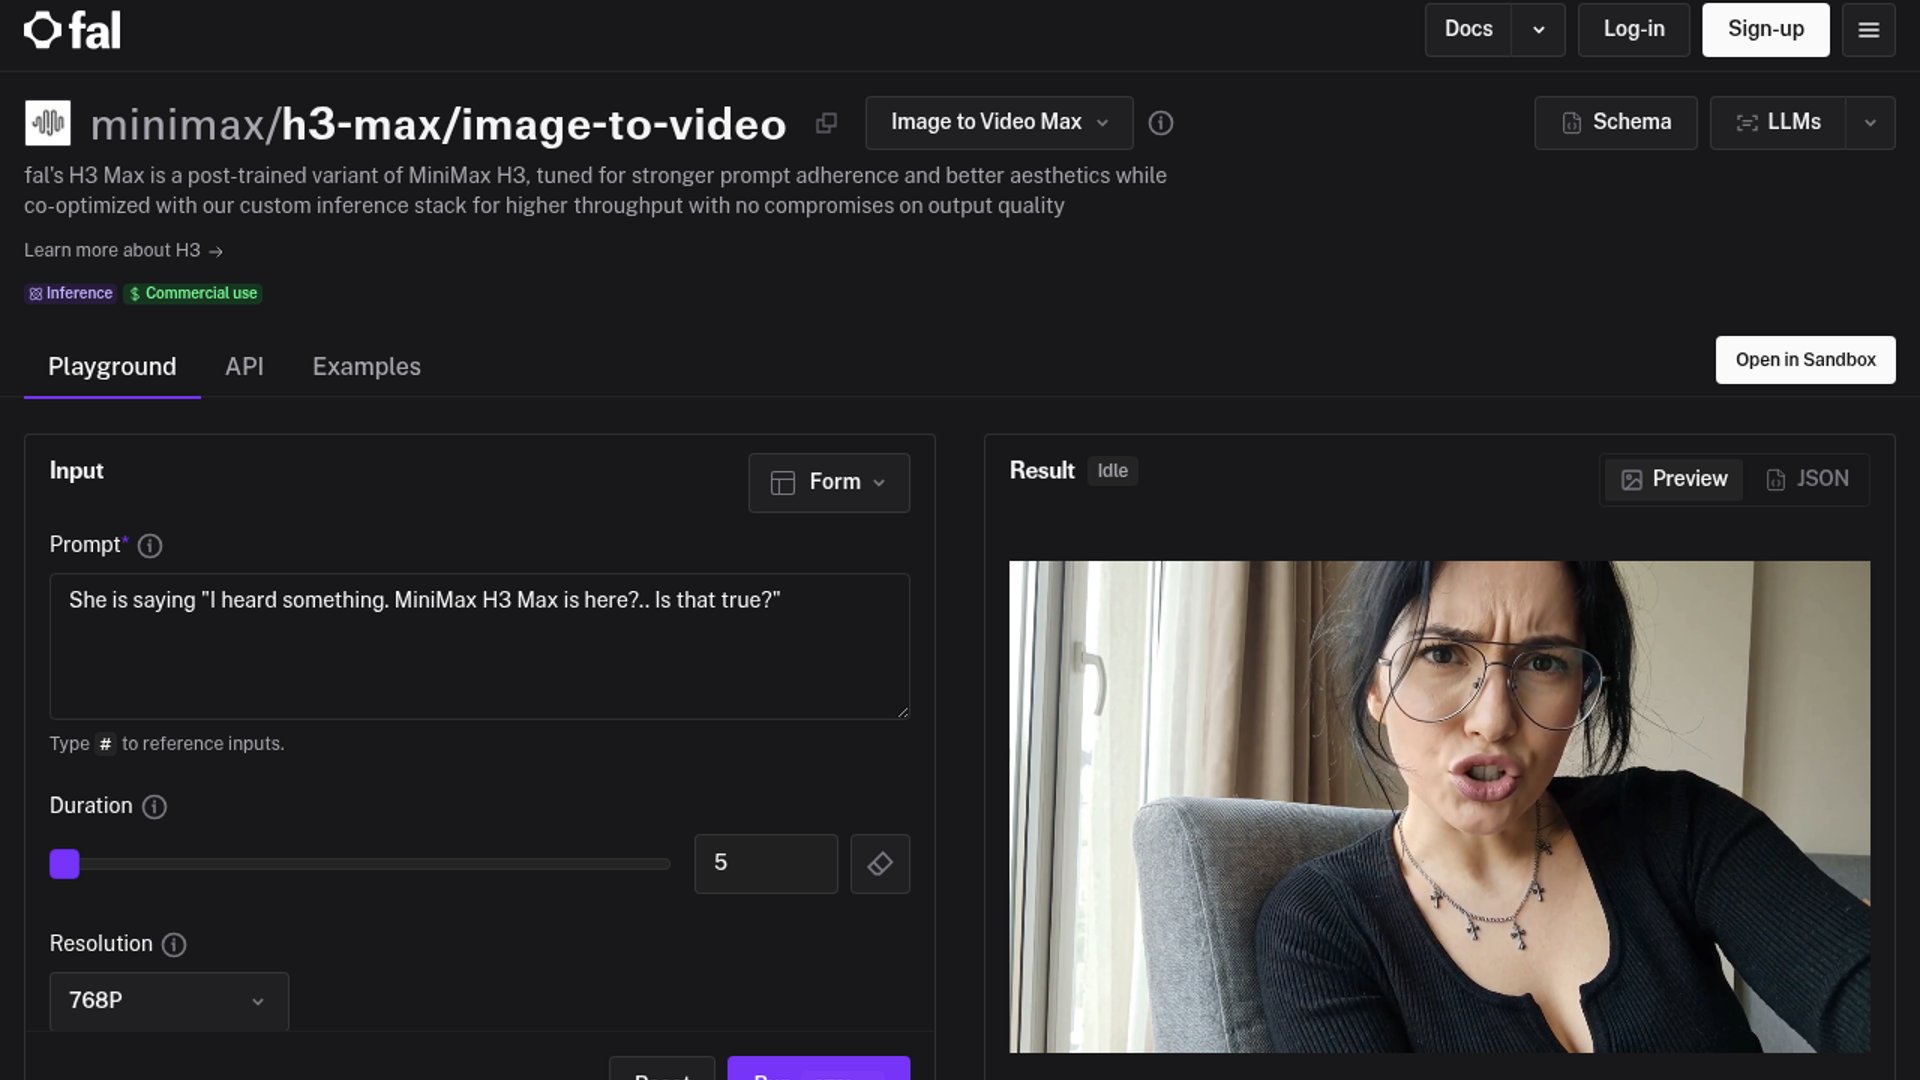Expand the LLMs dropdown arrow
The width and height of the screenshot is (1920, 1080).
[1870, 123]
